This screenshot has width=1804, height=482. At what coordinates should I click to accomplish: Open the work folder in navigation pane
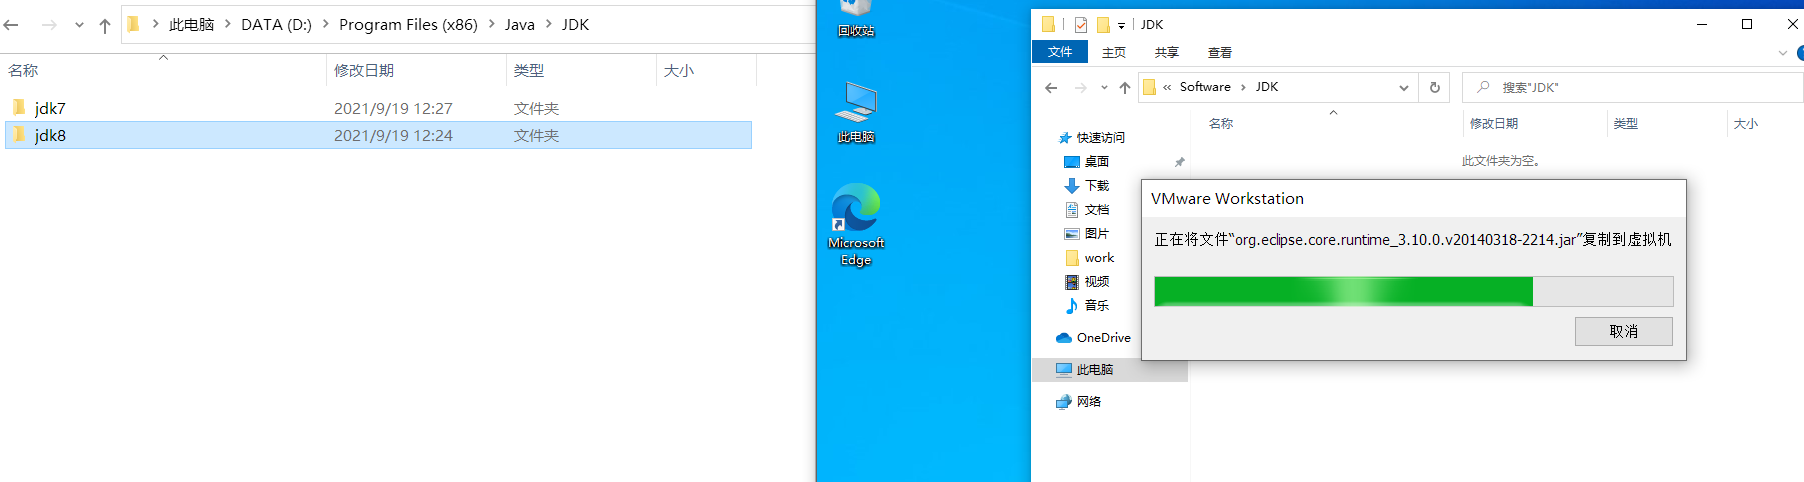1098,258
